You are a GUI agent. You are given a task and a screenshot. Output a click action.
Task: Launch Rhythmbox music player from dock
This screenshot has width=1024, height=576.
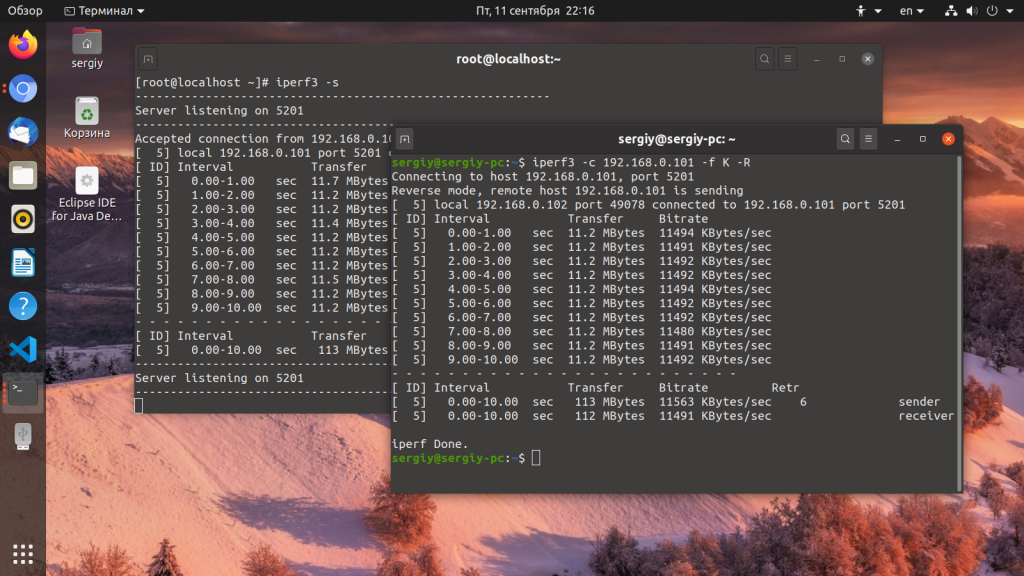coord(23,219)
